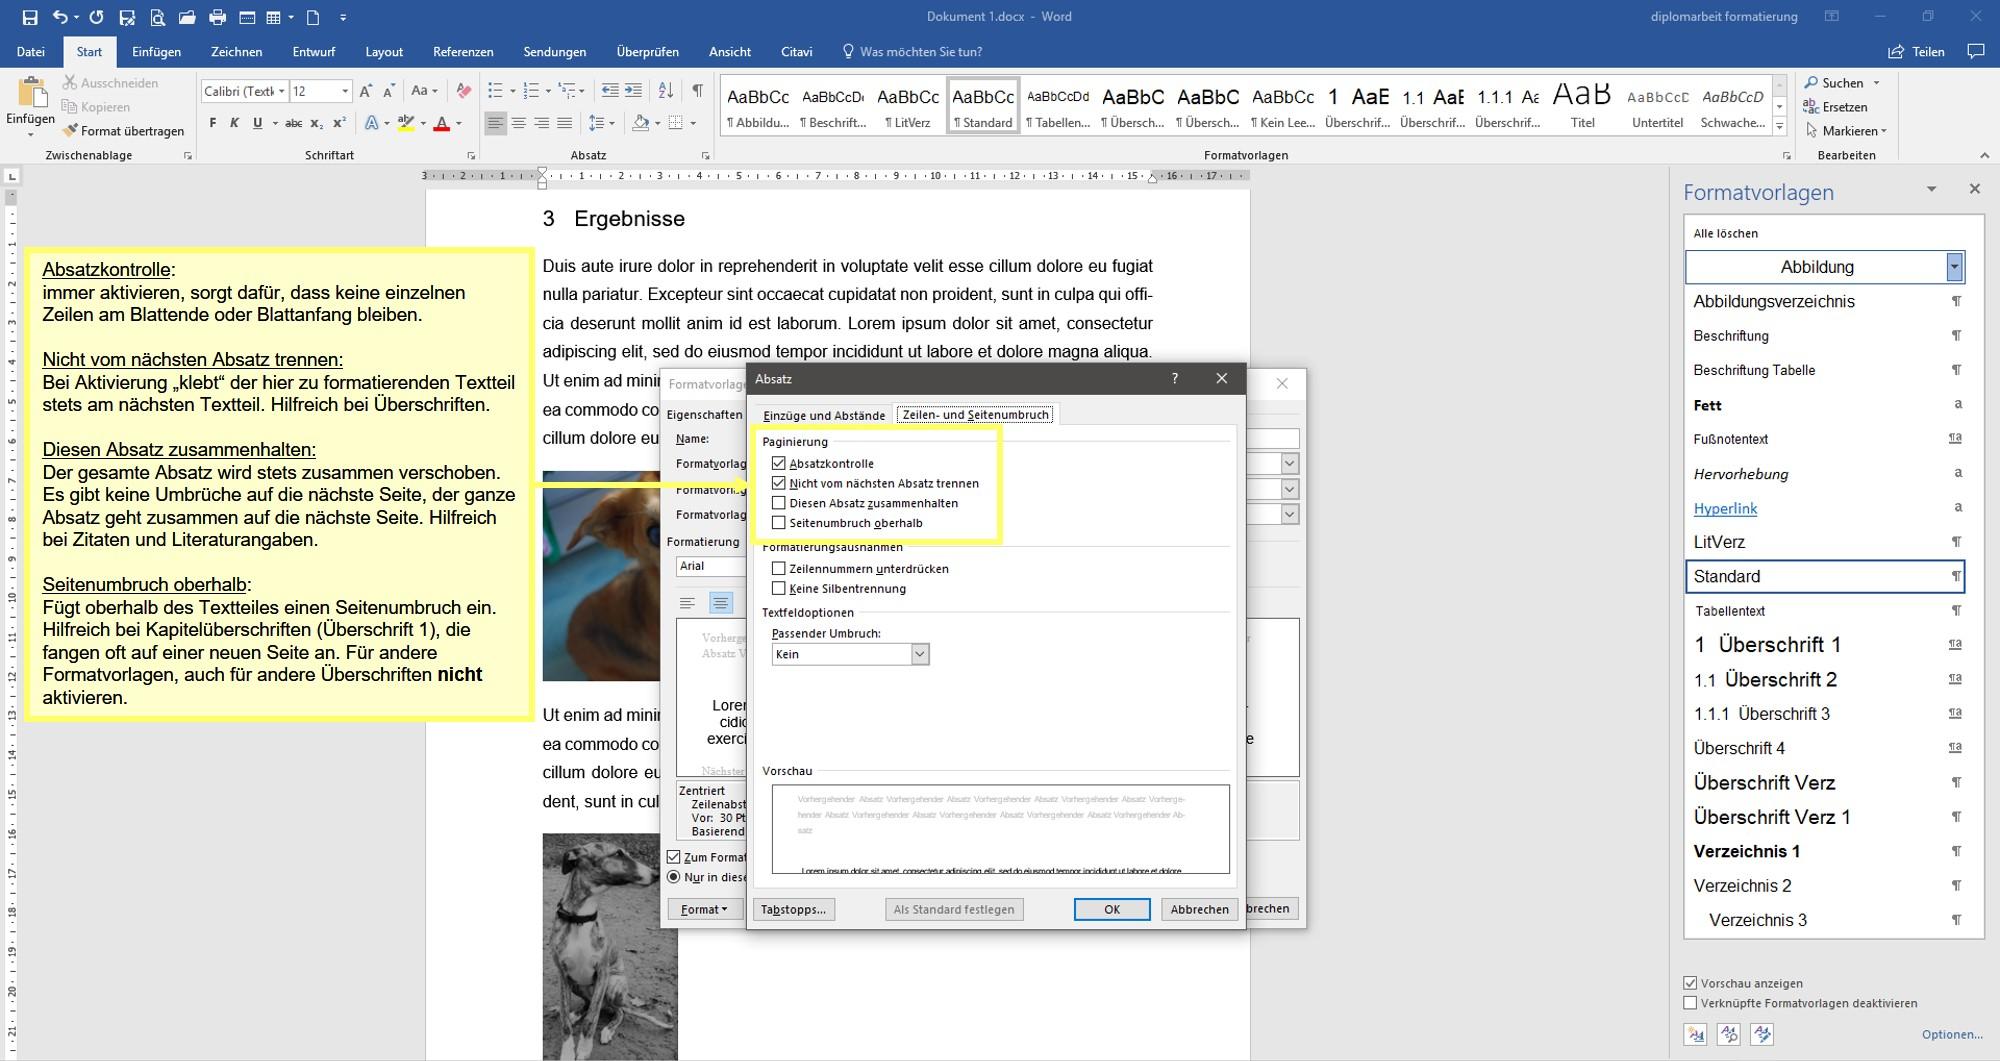Switch to the Einzüge und Abstände tab
This screenshot has width=2000, height=1061.
(x=823, y=414)
